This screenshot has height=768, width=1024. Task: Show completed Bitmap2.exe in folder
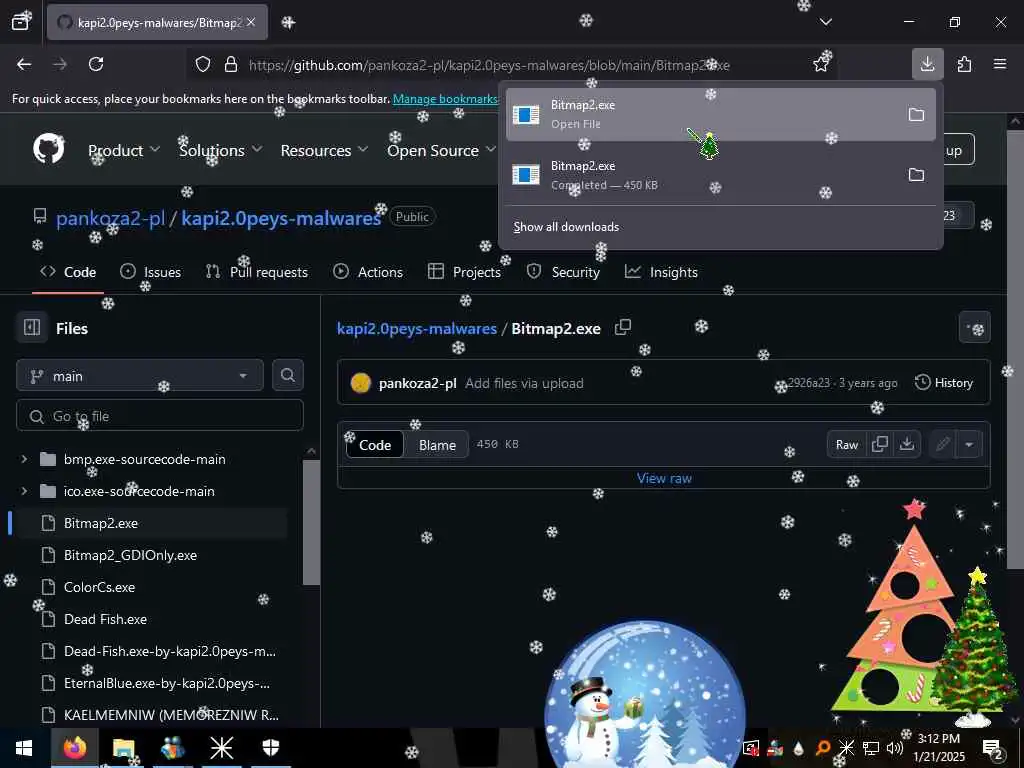click(x=916, y=175)
